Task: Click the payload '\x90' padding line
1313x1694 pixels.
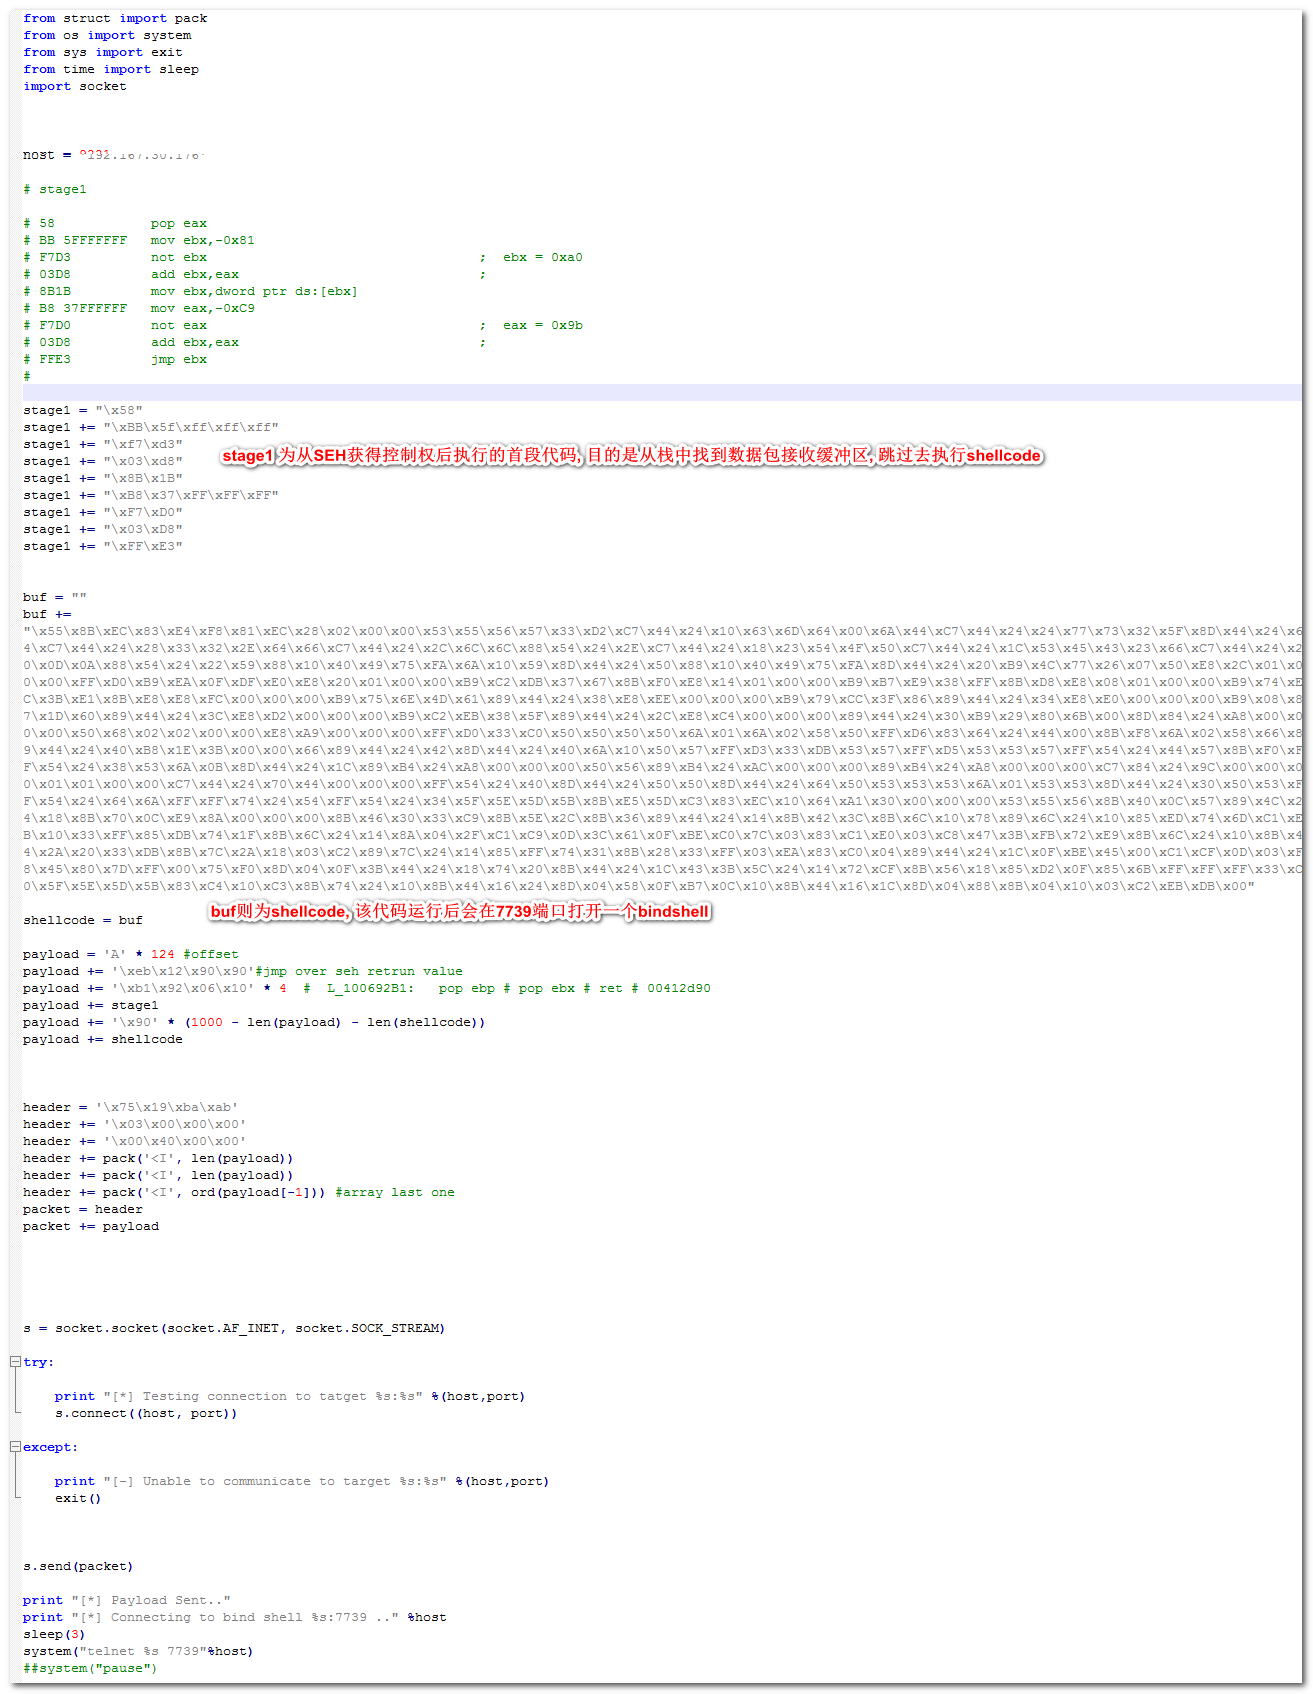Action: [254, 1022]
